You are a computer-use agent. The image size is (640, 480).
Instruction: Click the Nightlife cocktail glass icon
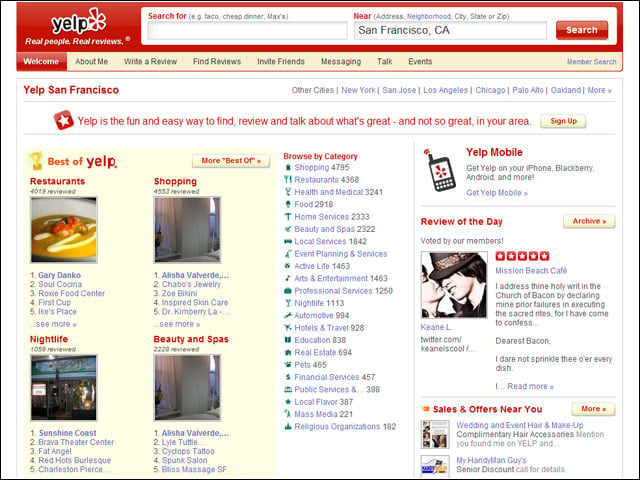pos(288,303)
